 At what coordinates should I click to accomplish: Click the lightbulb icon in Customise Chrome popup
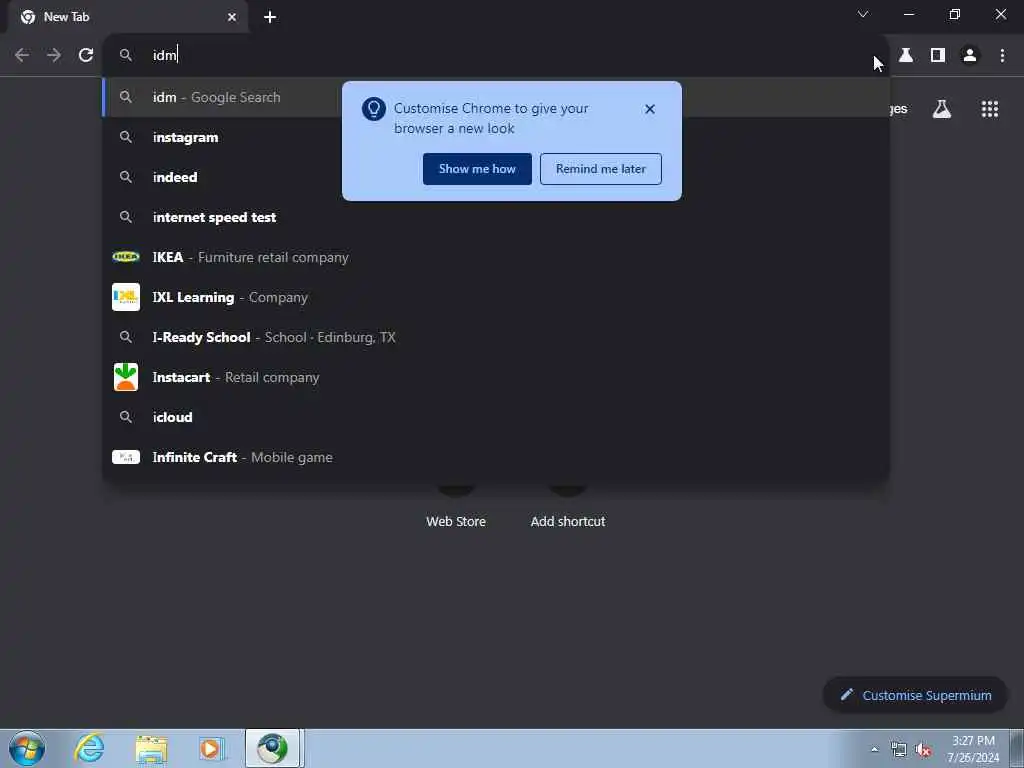pyautogui.click(x=374, y=109)
